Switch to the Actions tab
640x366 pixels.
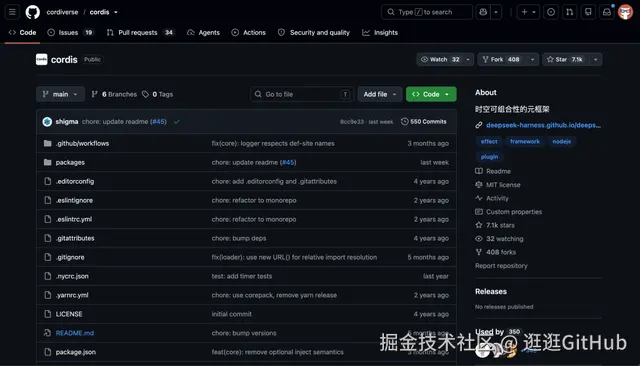pos(249,33)
